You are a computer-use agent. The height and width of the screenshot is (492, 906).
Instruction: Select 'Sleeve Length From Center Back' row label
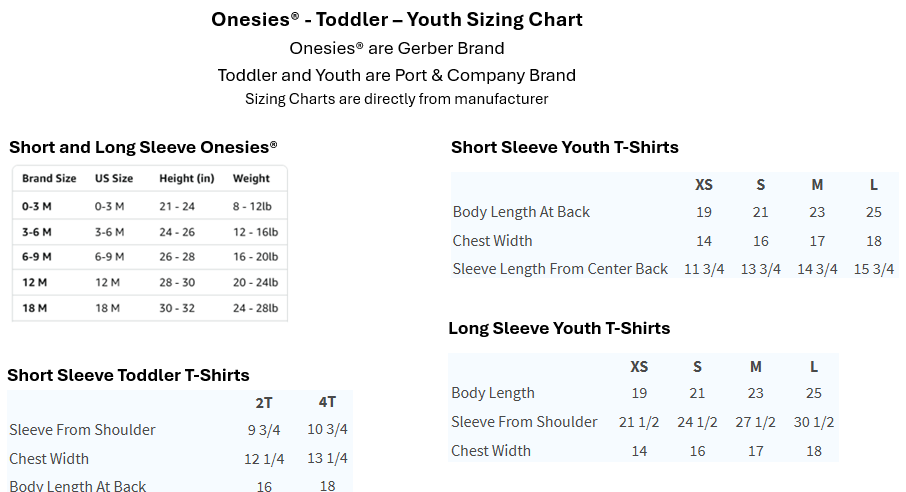560,269
